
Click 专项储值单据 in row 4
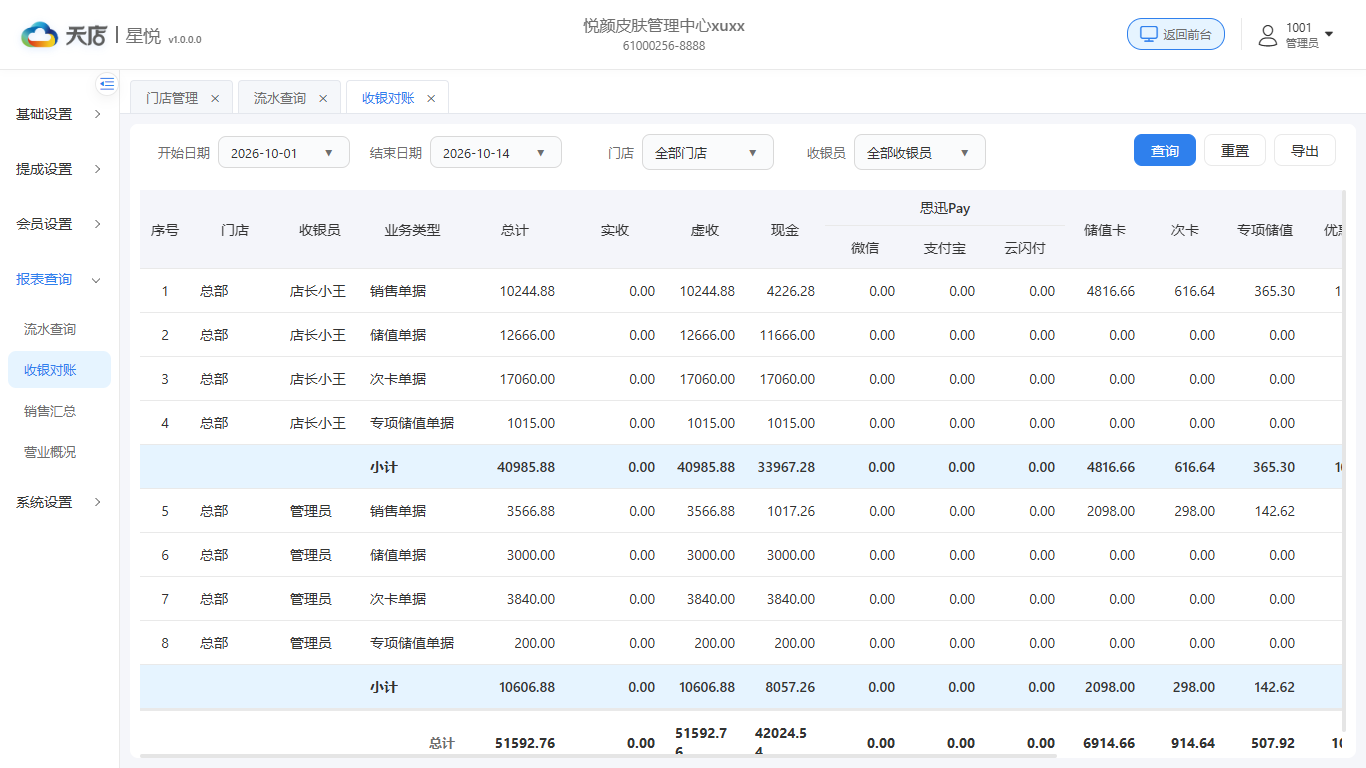click(412, 423)
